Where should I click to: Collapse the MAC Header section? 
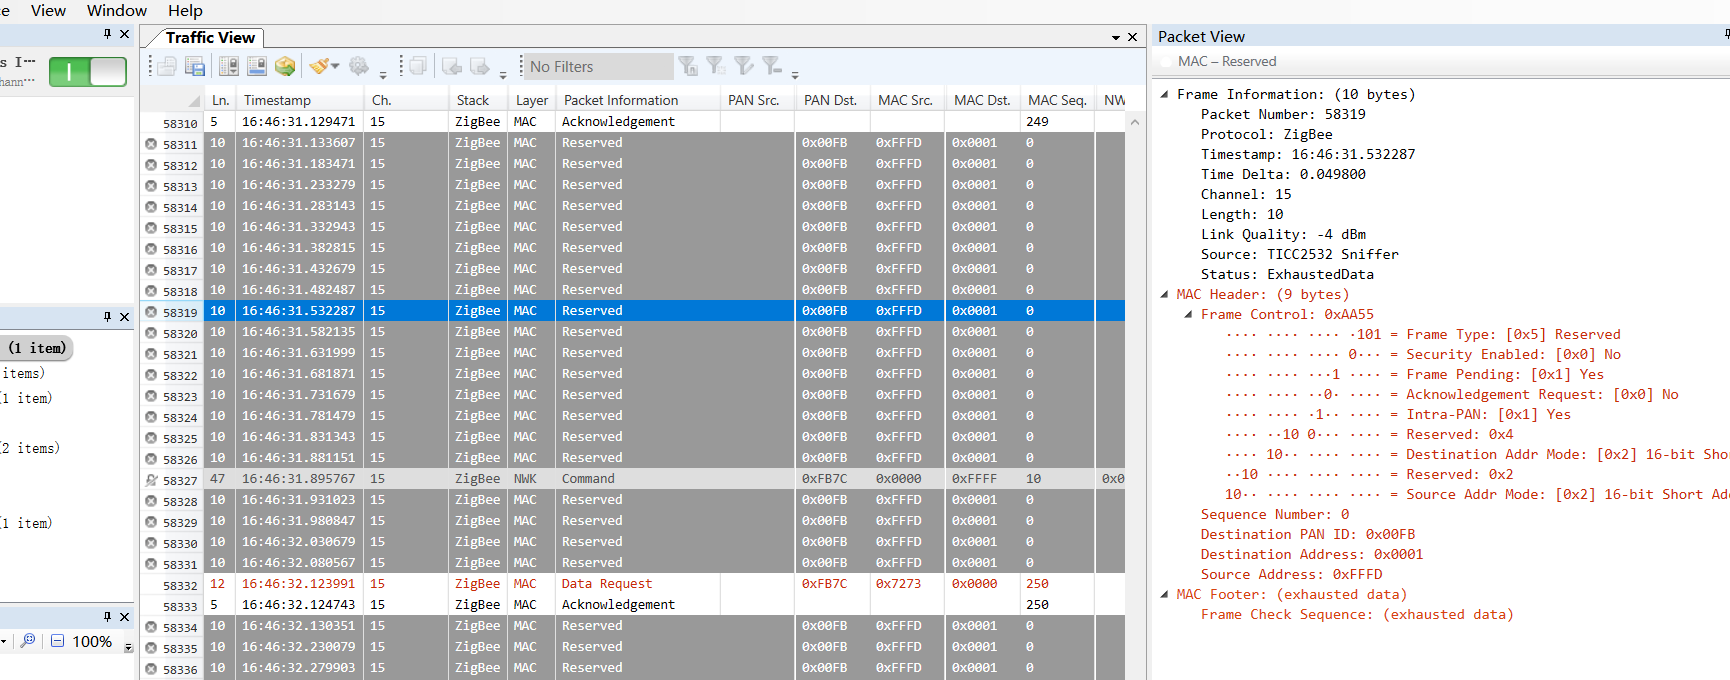pyautogui.click(x=1164, y=295)
